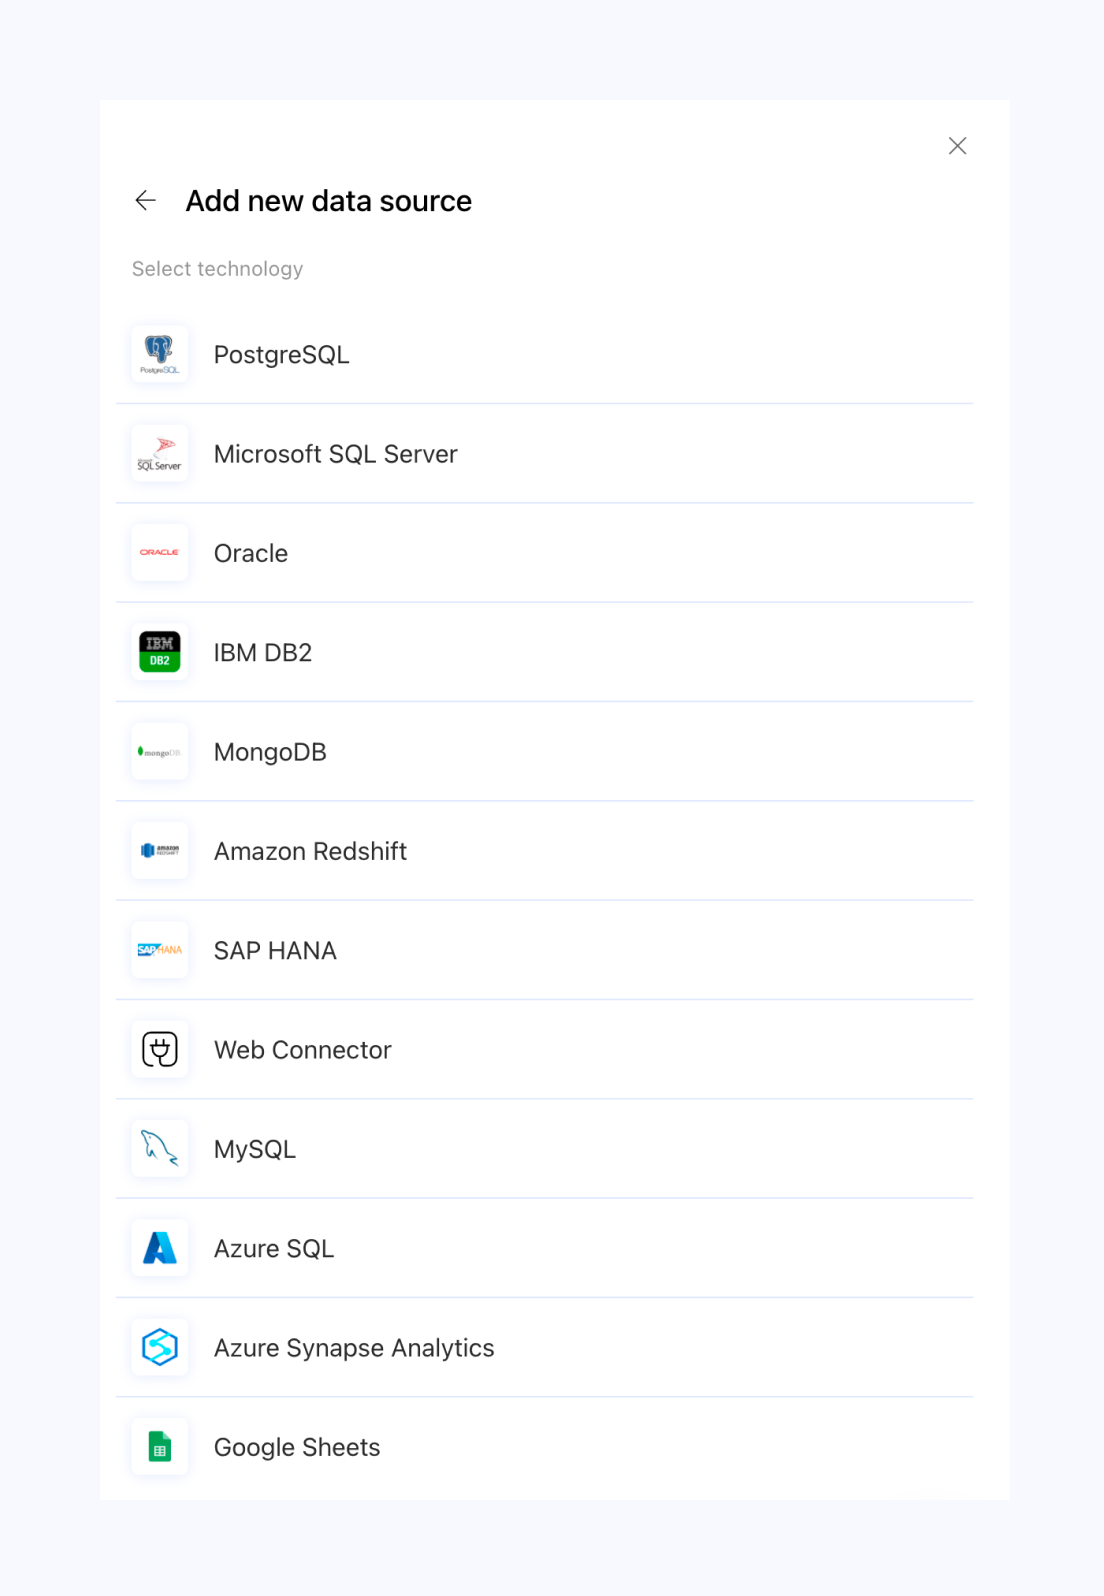This screenshot has height=1596, width=1104.
Task: Close the Add new data source dialog
Action: coord(957,146)
